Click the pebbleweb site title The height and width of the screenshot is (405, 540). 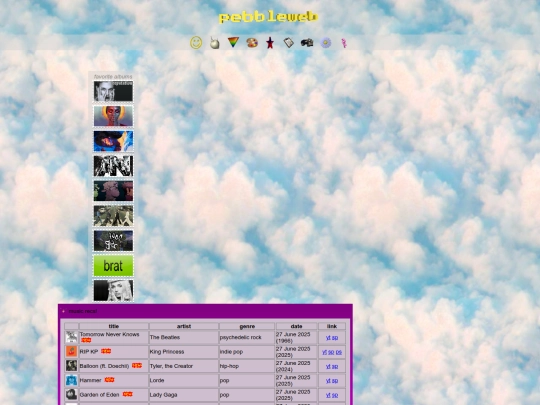(268, 17)
